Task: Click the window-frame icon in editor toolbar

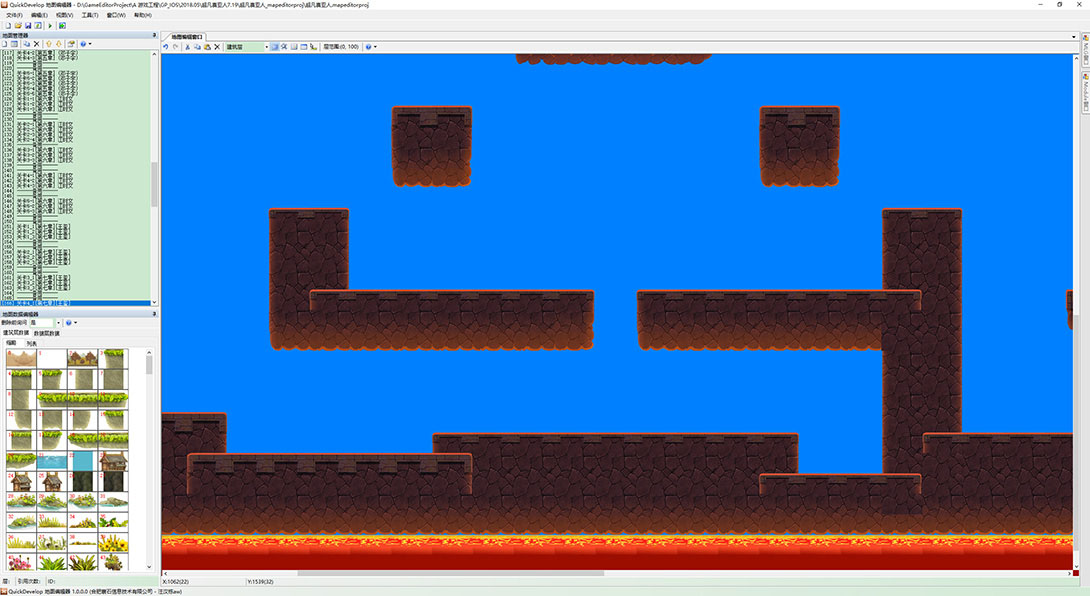Action: click(304, 47)
